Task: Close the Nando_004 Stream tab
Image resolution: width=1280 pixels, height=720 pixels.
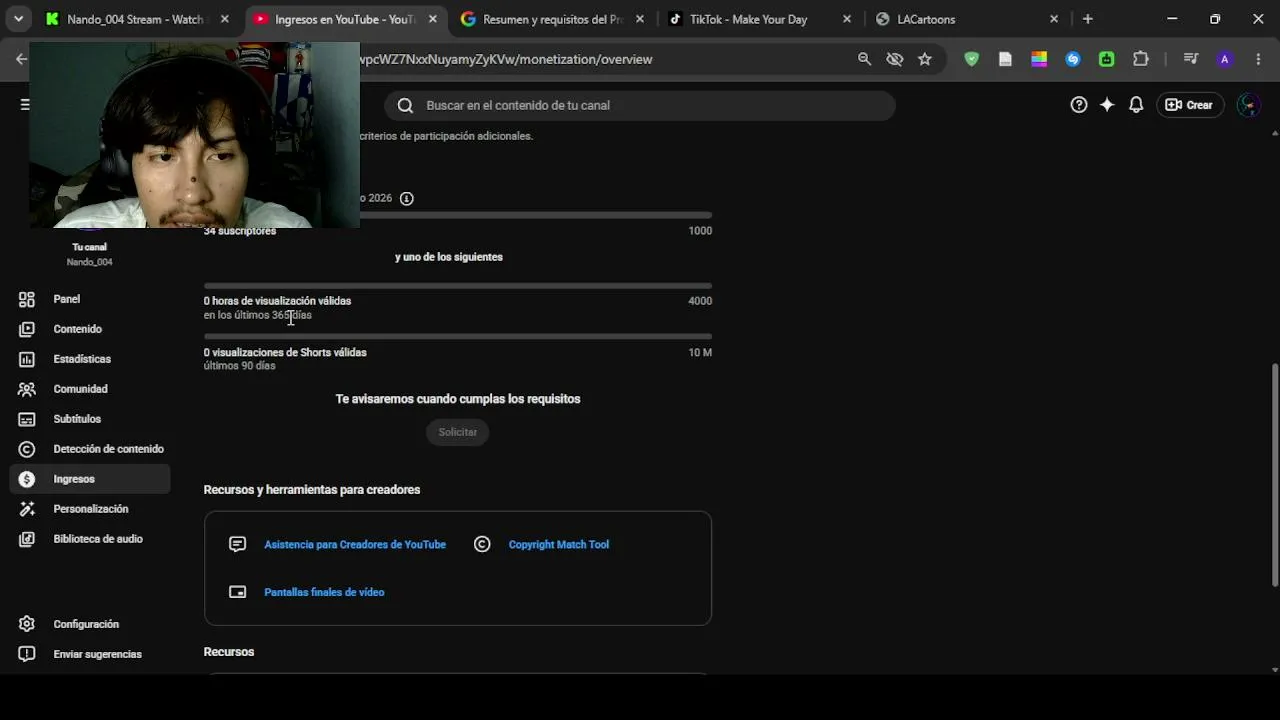Action: point(224,19)
